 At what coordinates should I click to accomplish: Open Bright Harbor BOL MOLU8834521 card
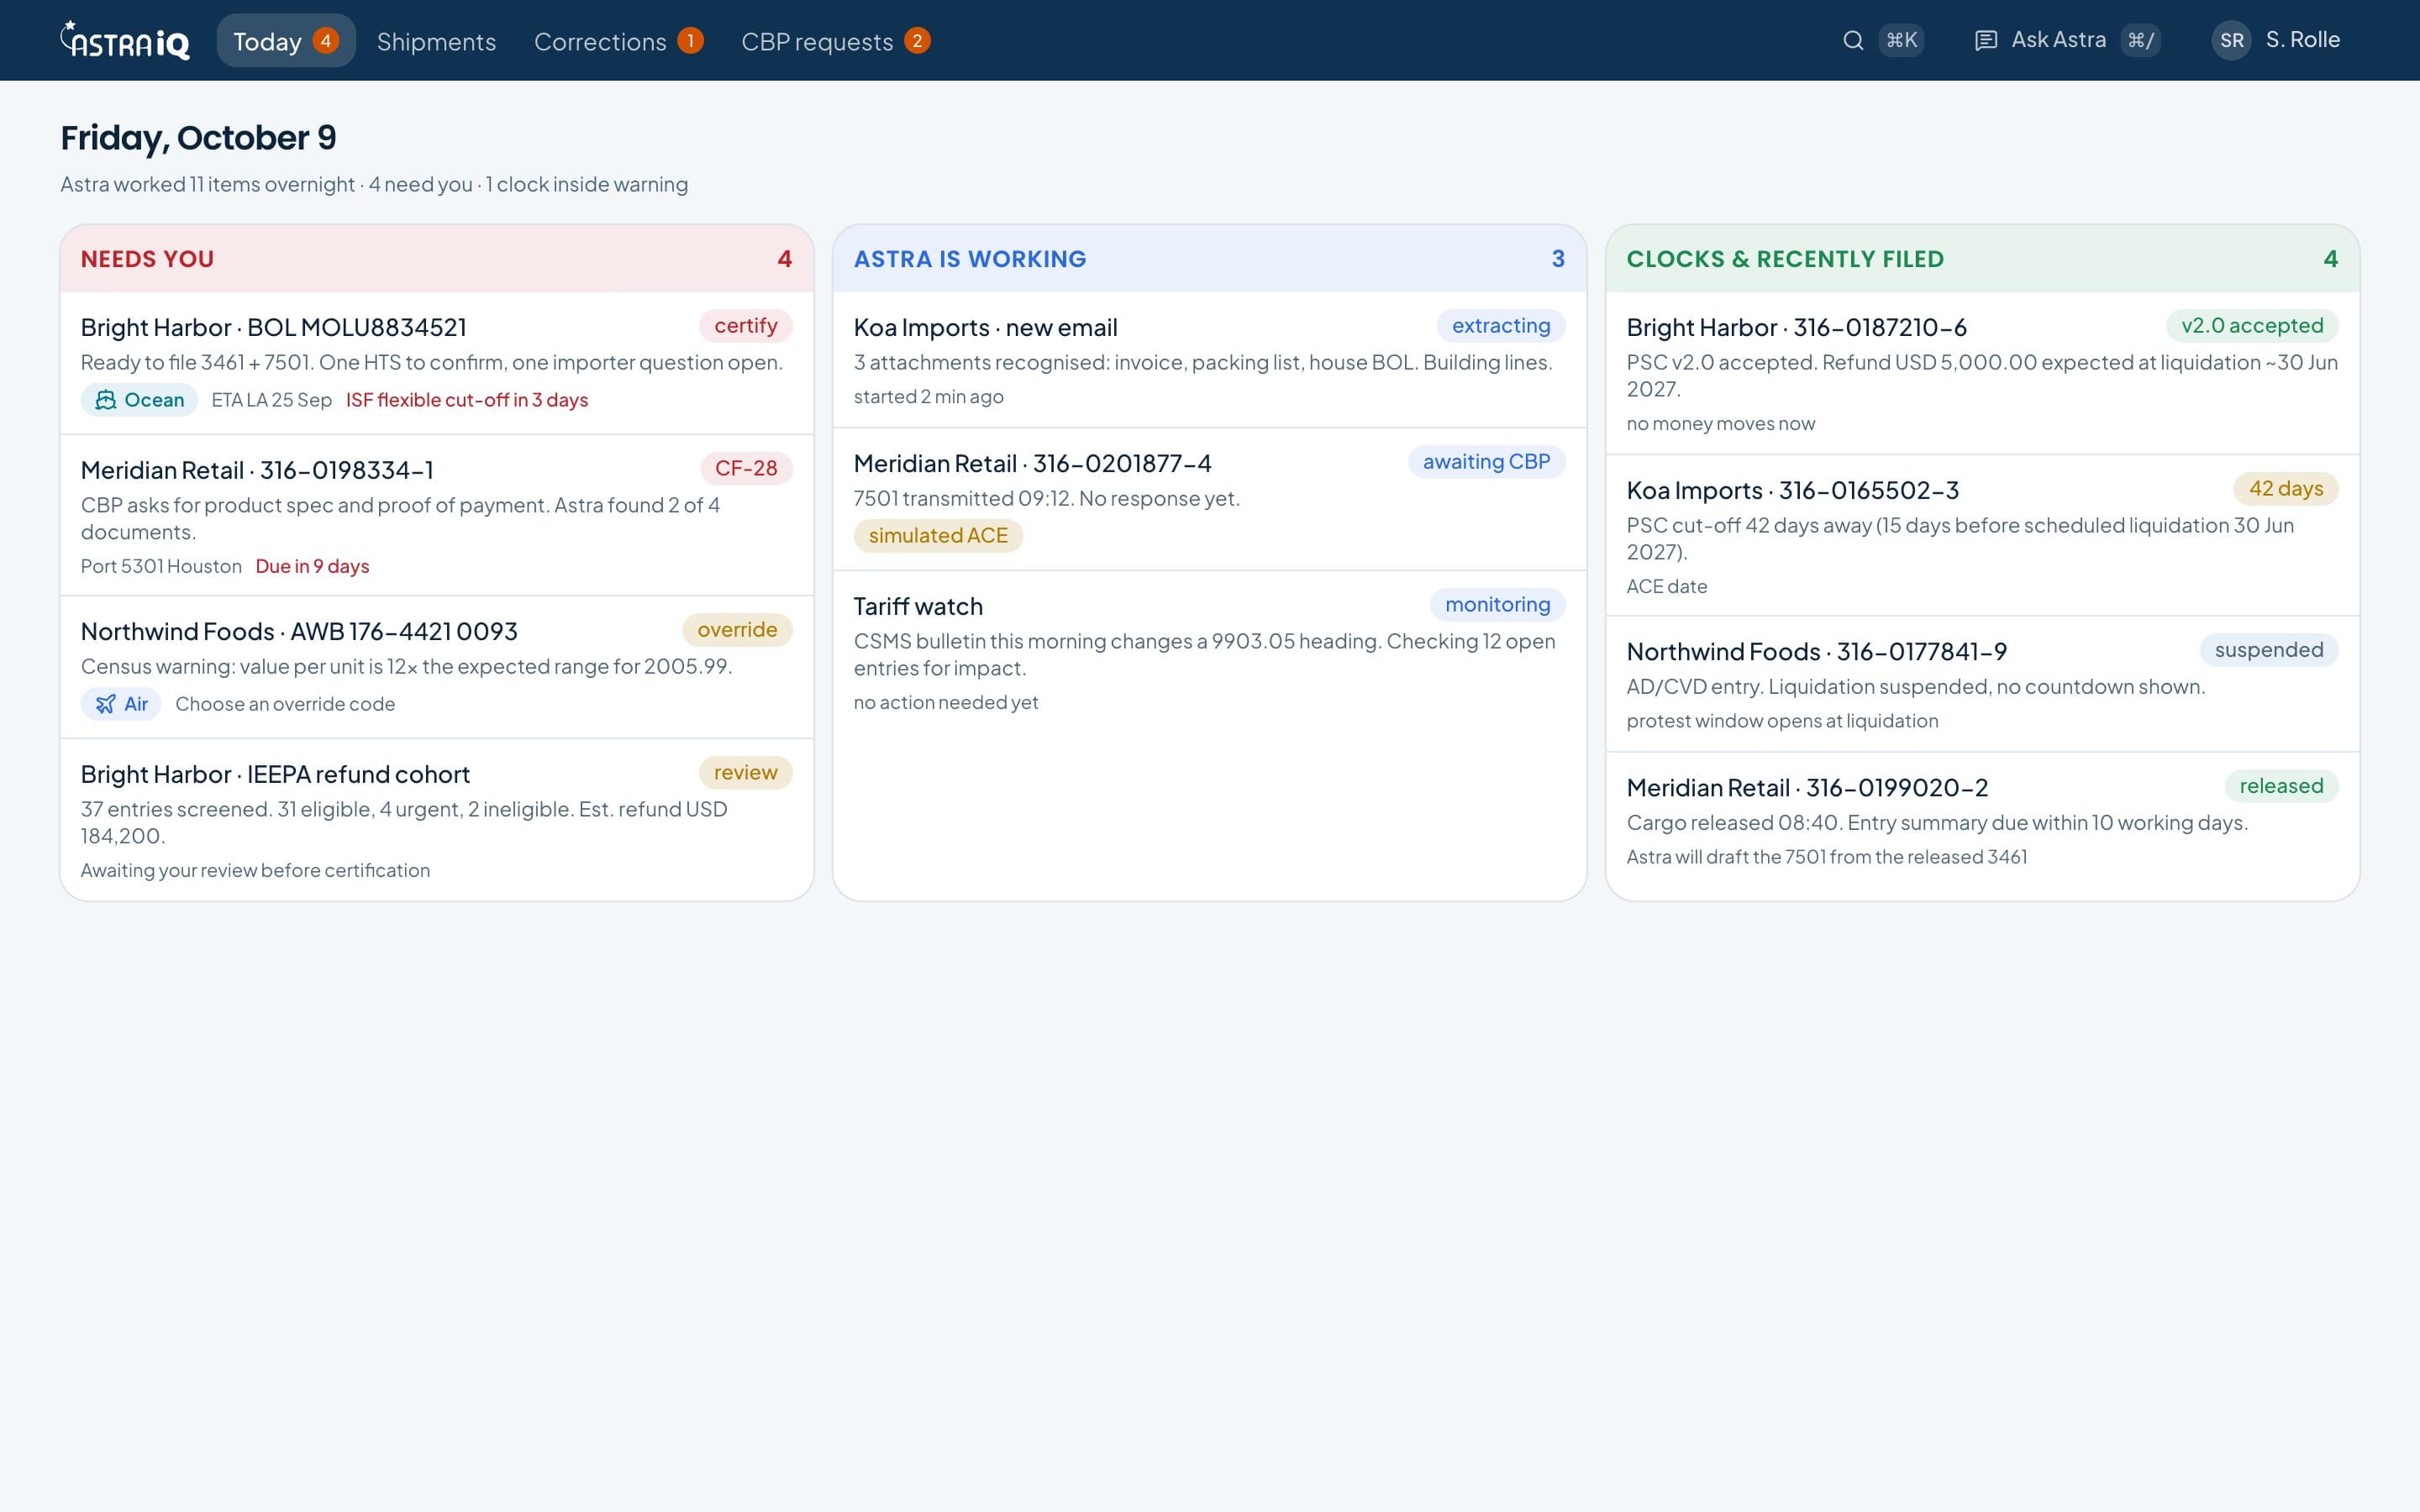point(437,363)
